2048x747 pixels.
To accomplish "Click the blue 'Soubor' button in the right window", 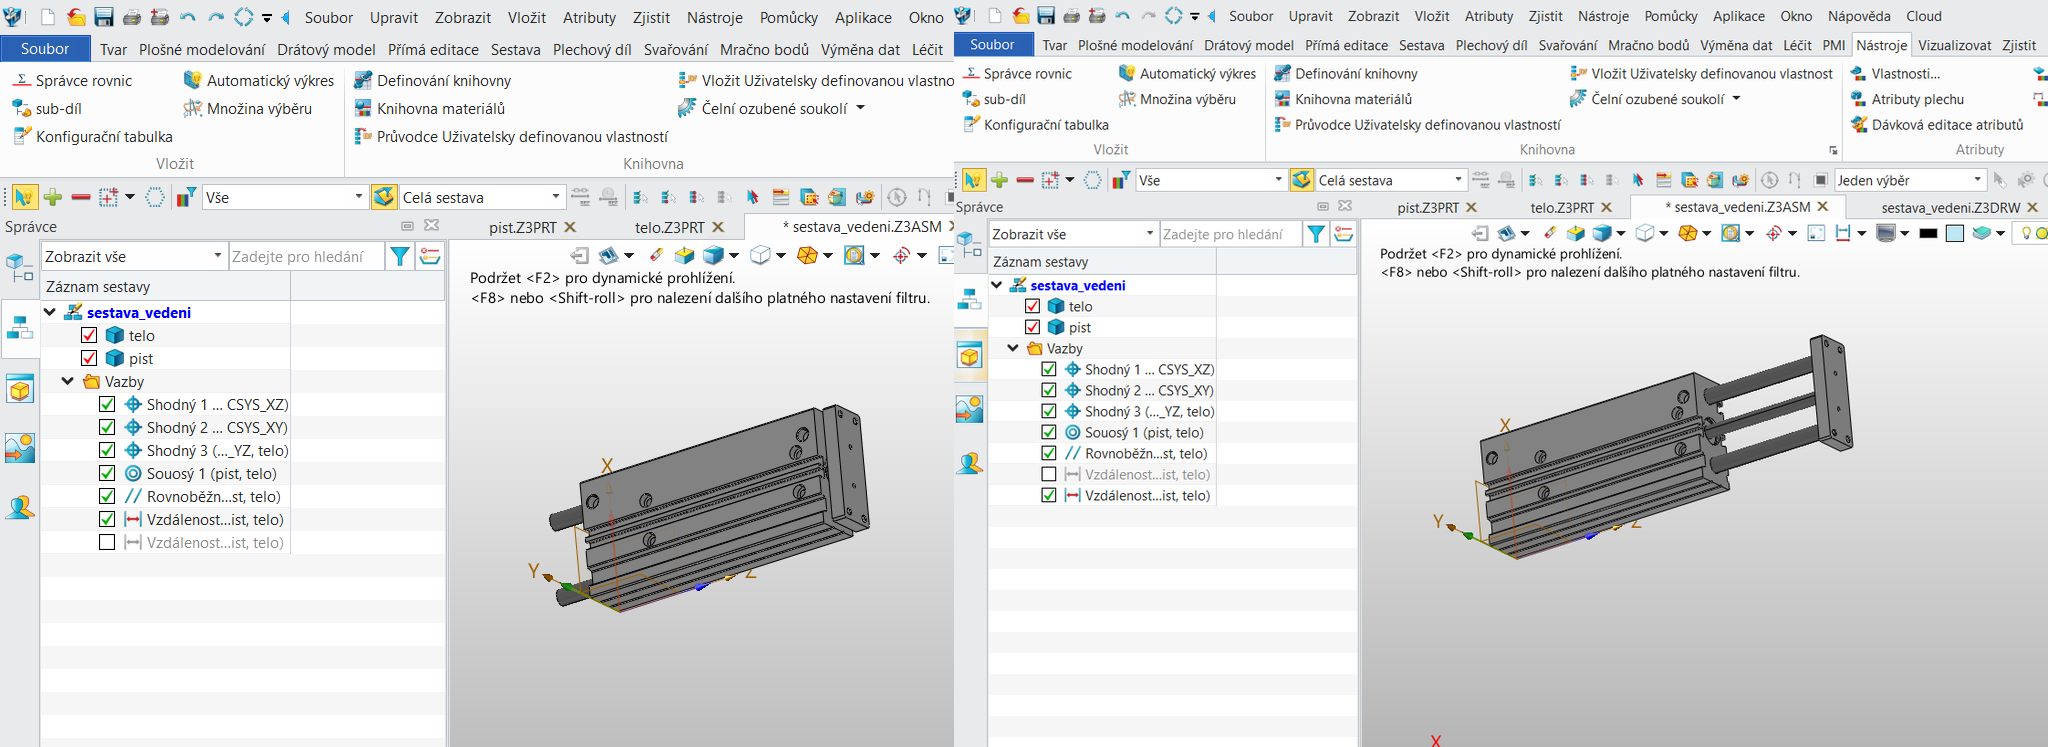I will (x=991, y=44).
